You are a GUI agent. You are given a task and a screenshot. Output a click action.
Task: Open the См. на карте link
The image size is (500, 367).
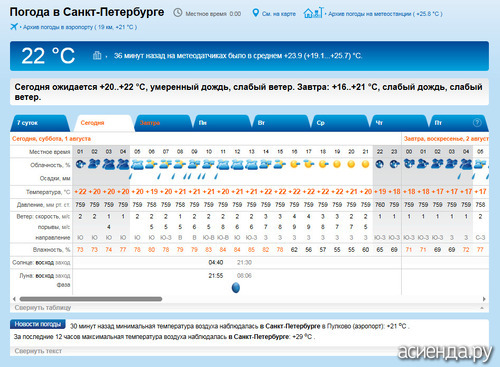pyautogui.click(x=279, y=14)
